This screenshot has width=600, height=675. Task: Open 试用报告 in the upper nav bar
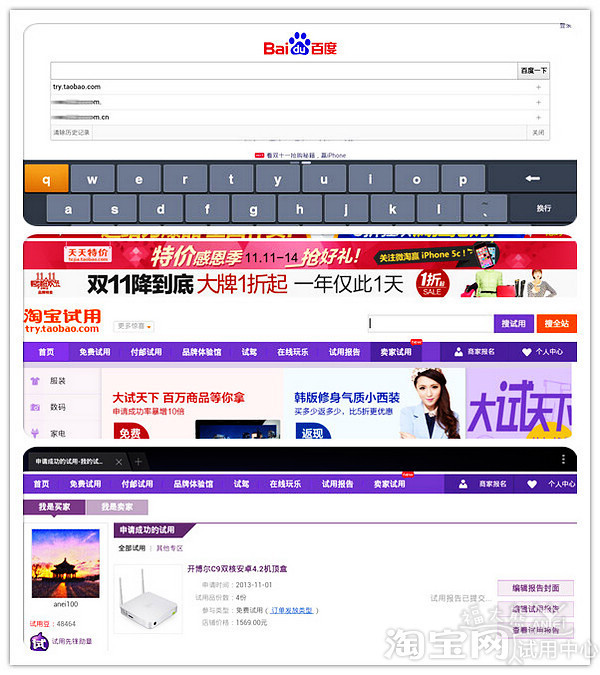click(344, 352)
